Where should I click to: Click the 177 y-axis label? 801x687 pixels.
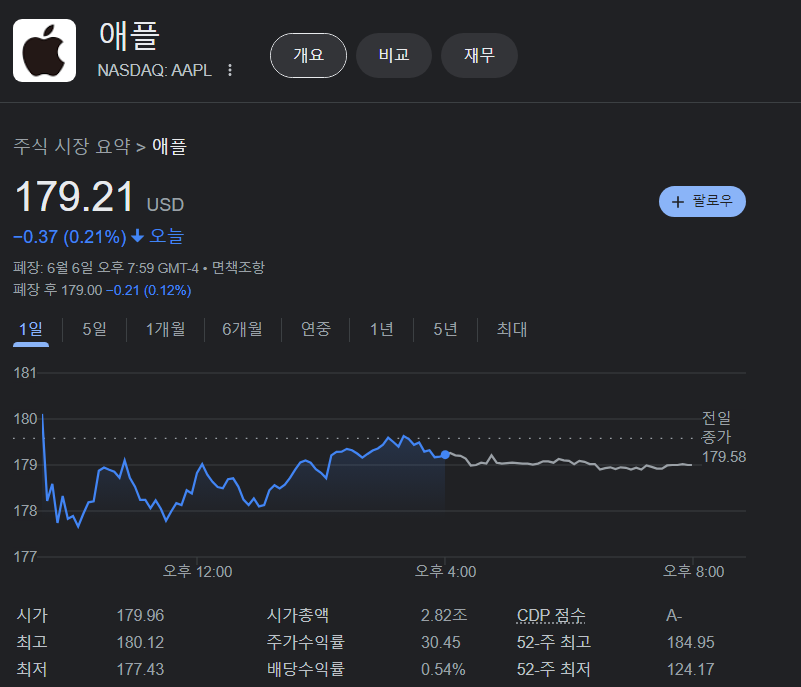[25, 557]
